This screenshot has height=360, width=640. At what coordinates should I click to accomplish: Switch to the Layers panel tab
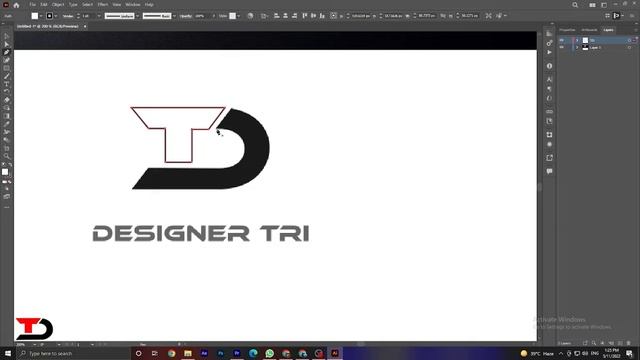click(608, 30)
